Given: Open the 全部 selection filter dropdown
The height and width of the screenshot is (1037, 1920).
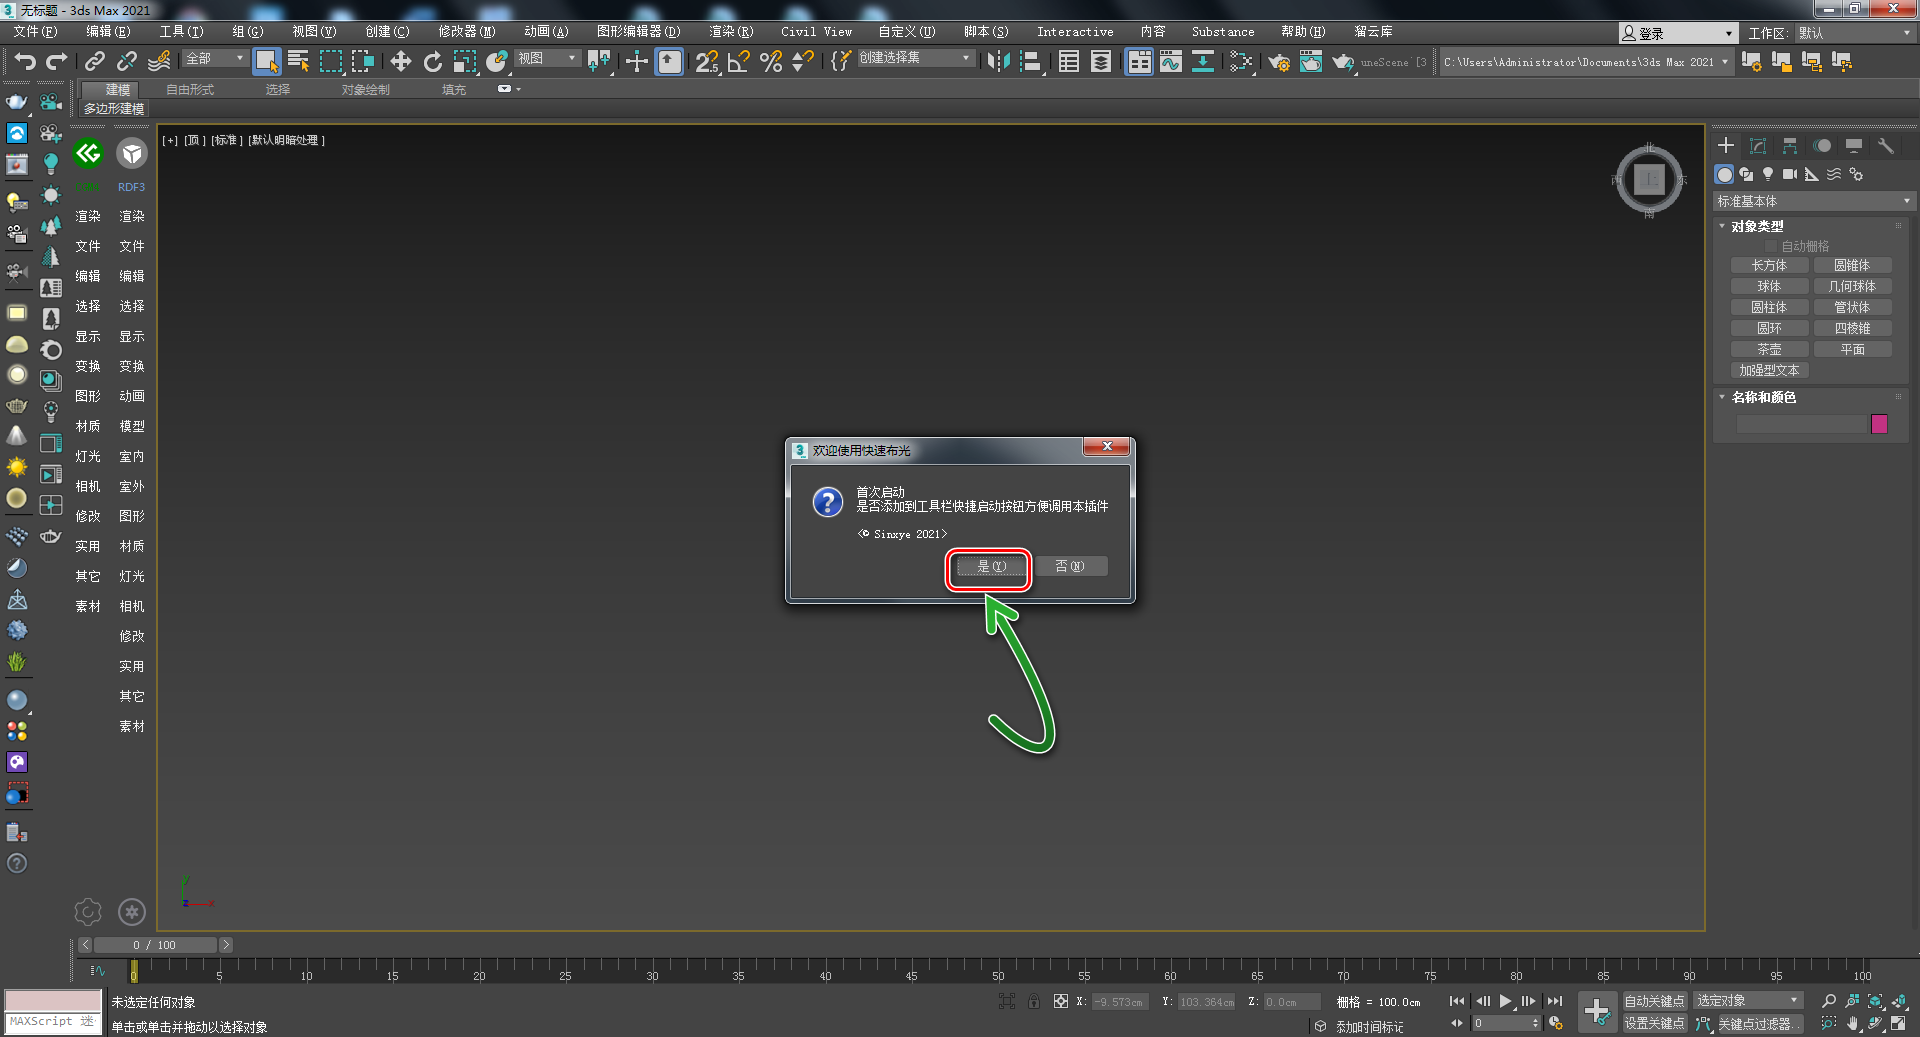Looking at the screenshot, I should (x=214, y=59).
